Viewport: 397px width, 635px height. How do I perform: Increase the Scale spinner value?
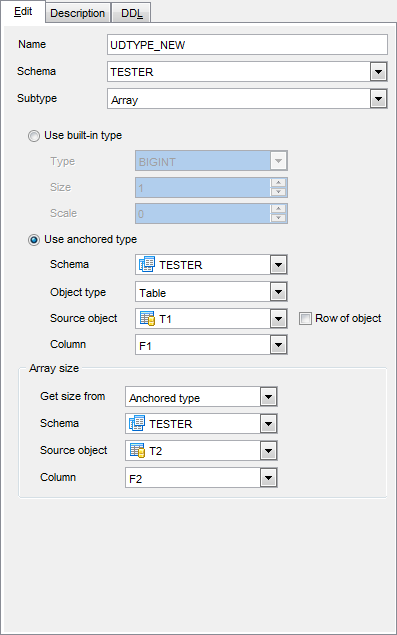pyautogui.click(x=278, y=209)
